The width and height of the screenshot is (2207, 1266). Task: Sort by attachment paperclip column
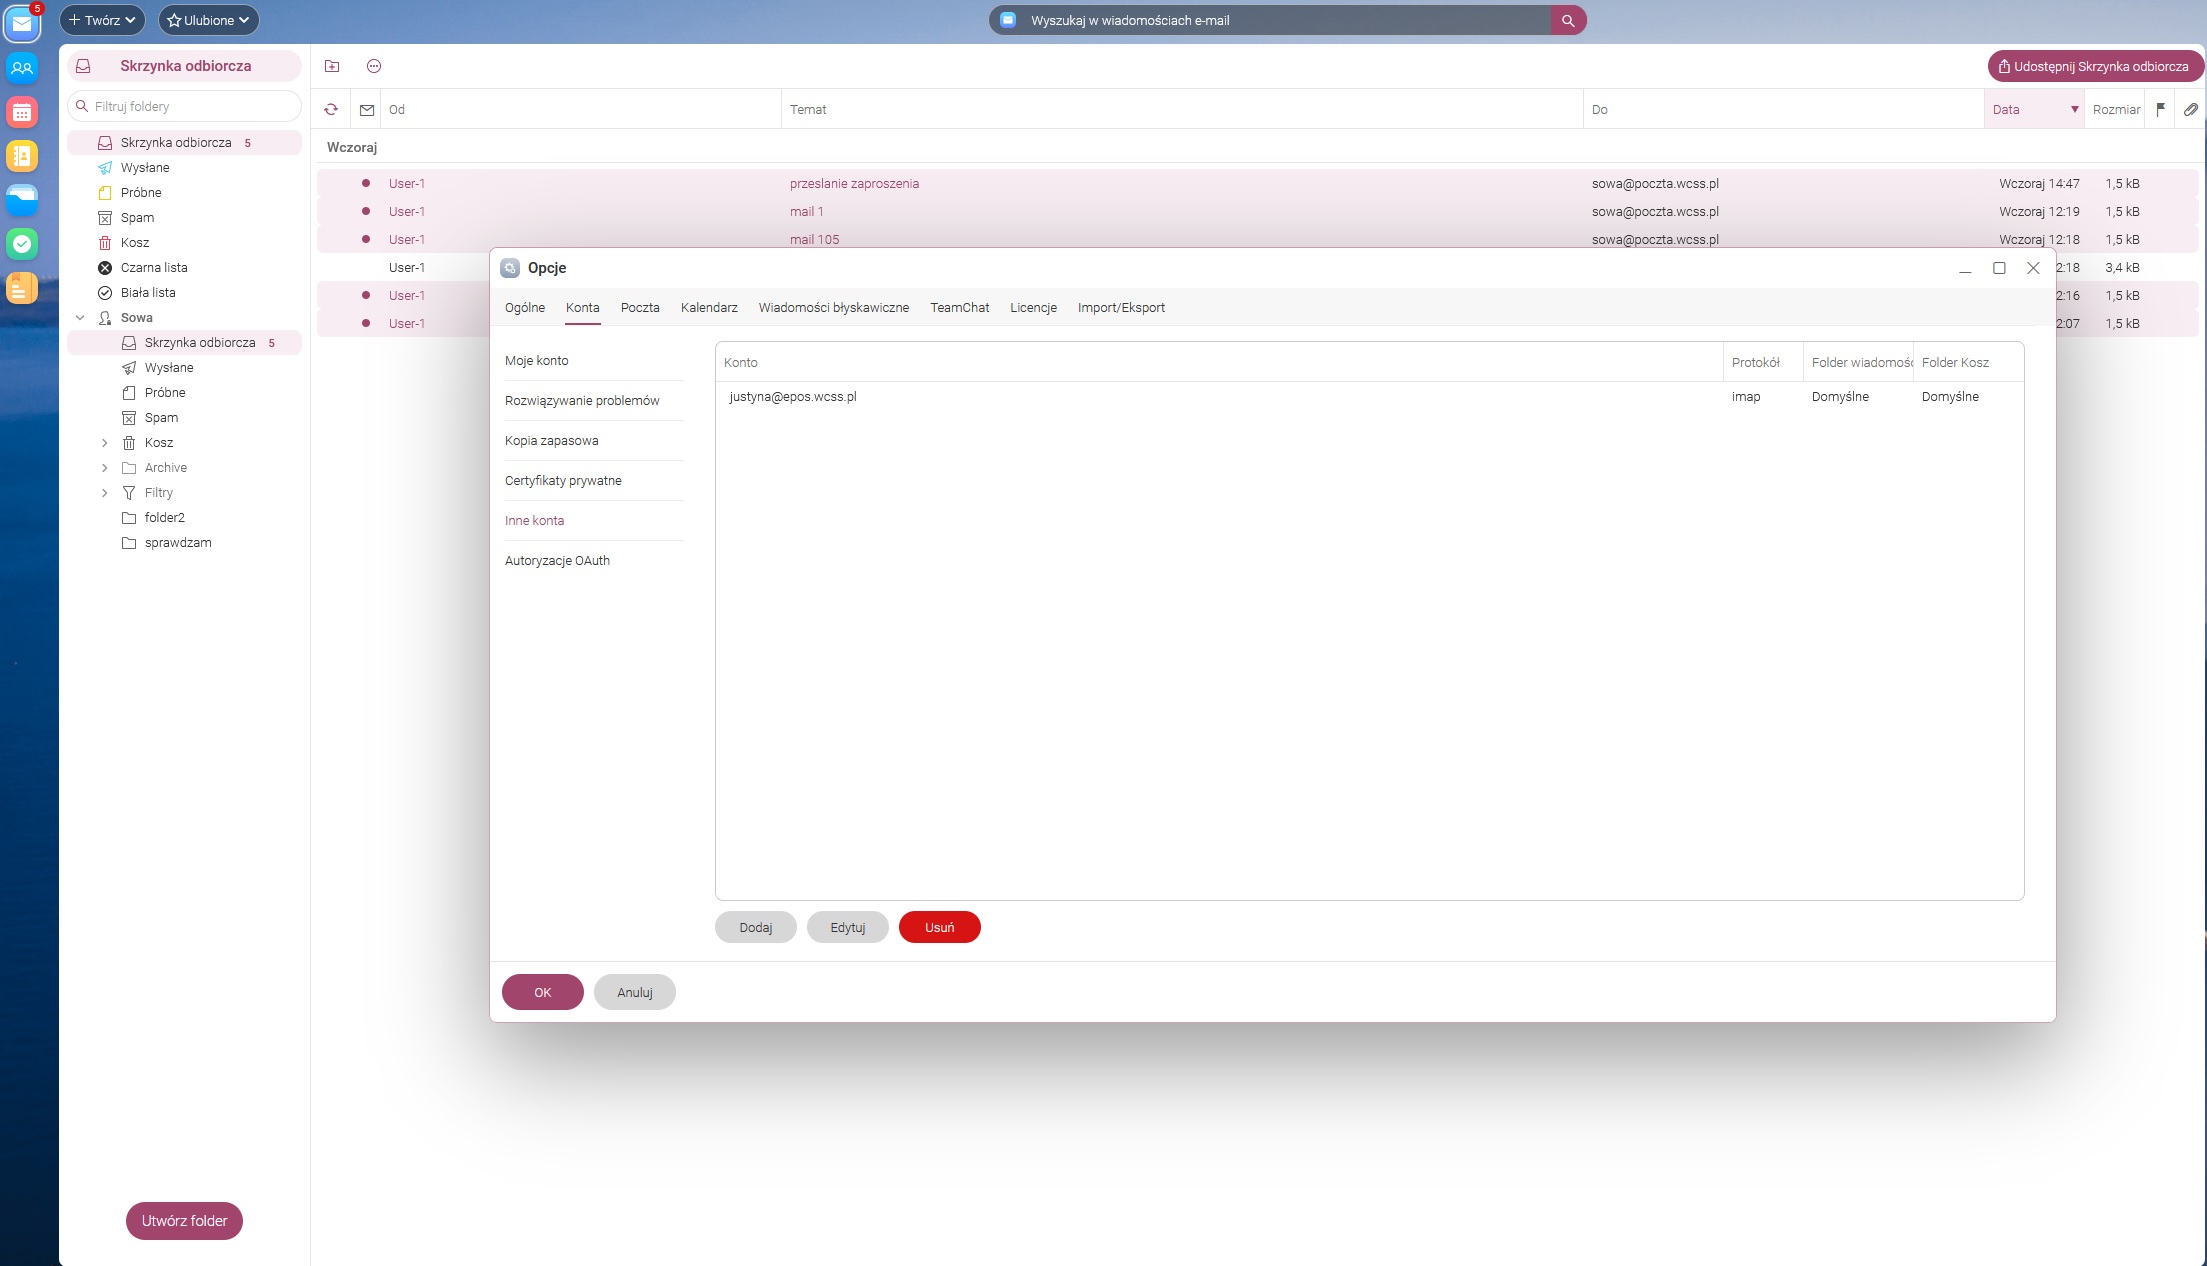point(2190,109)
